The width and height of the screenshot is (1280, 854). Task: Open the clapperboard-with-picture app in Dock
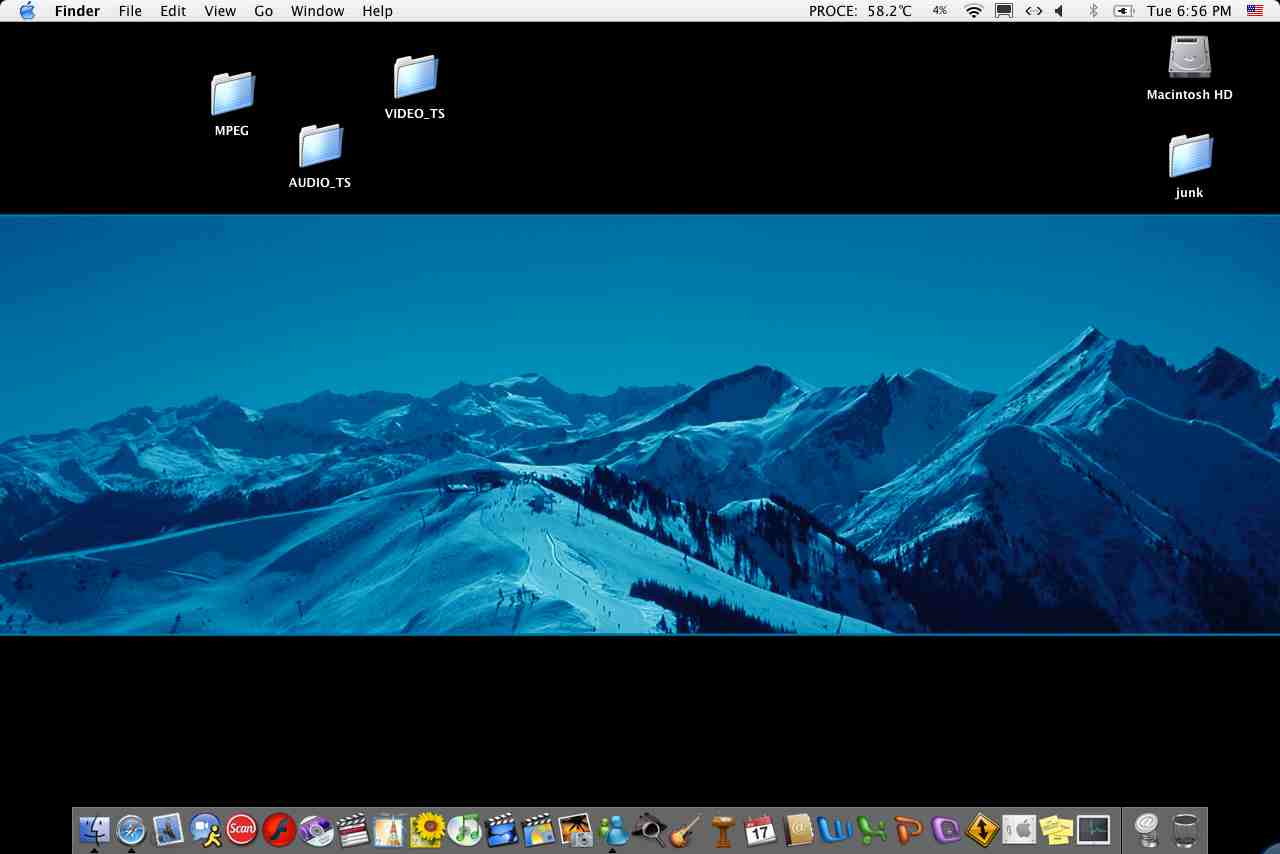[x=538, y=829]
